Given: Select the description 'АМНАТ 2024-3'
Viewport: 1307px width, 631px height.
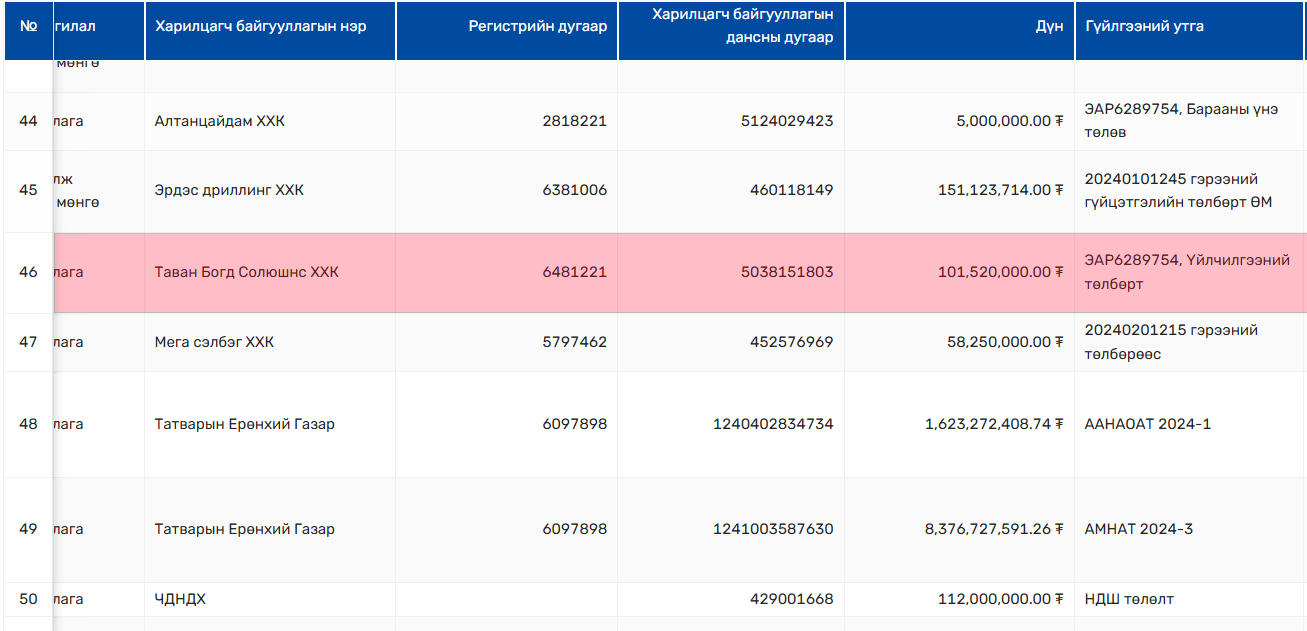Looking at the screenshot, I should pyautogui.click(x=1139, y=529).
